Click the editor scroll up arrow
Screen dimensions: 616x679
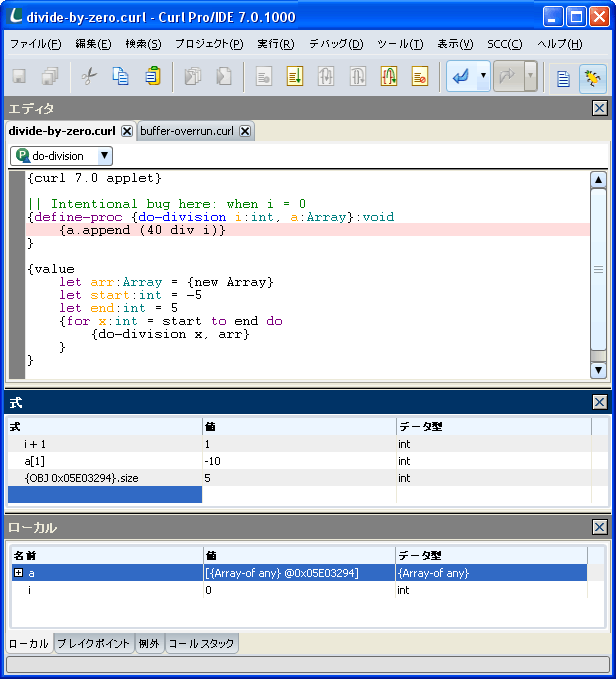[598, 179]
